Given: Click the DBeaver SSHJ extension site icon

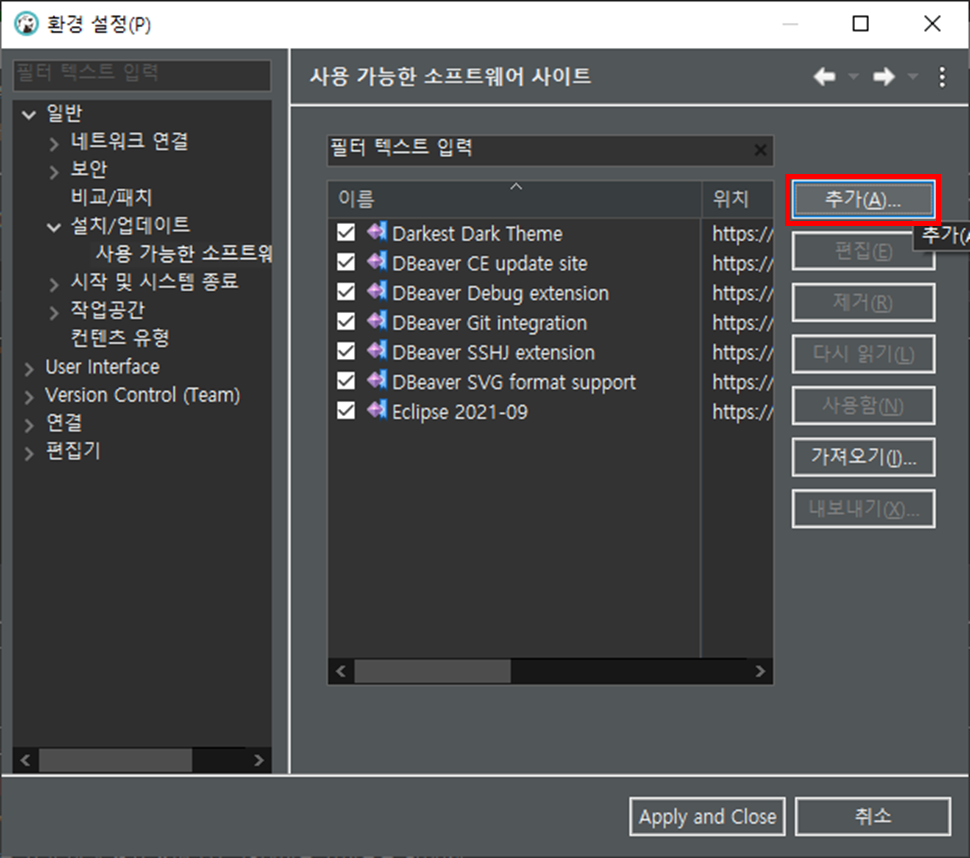Looking at the screenshot, I should click(x=377, y=351).
